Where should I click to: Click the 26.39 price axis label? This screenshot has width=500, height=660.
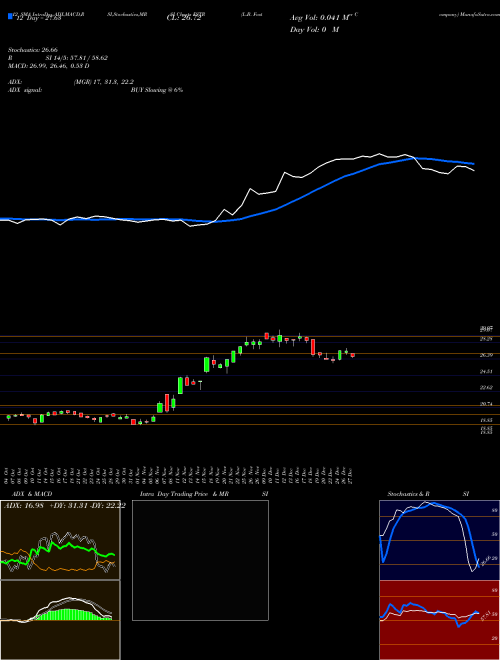pyautogui.click(x=487, y=355)
